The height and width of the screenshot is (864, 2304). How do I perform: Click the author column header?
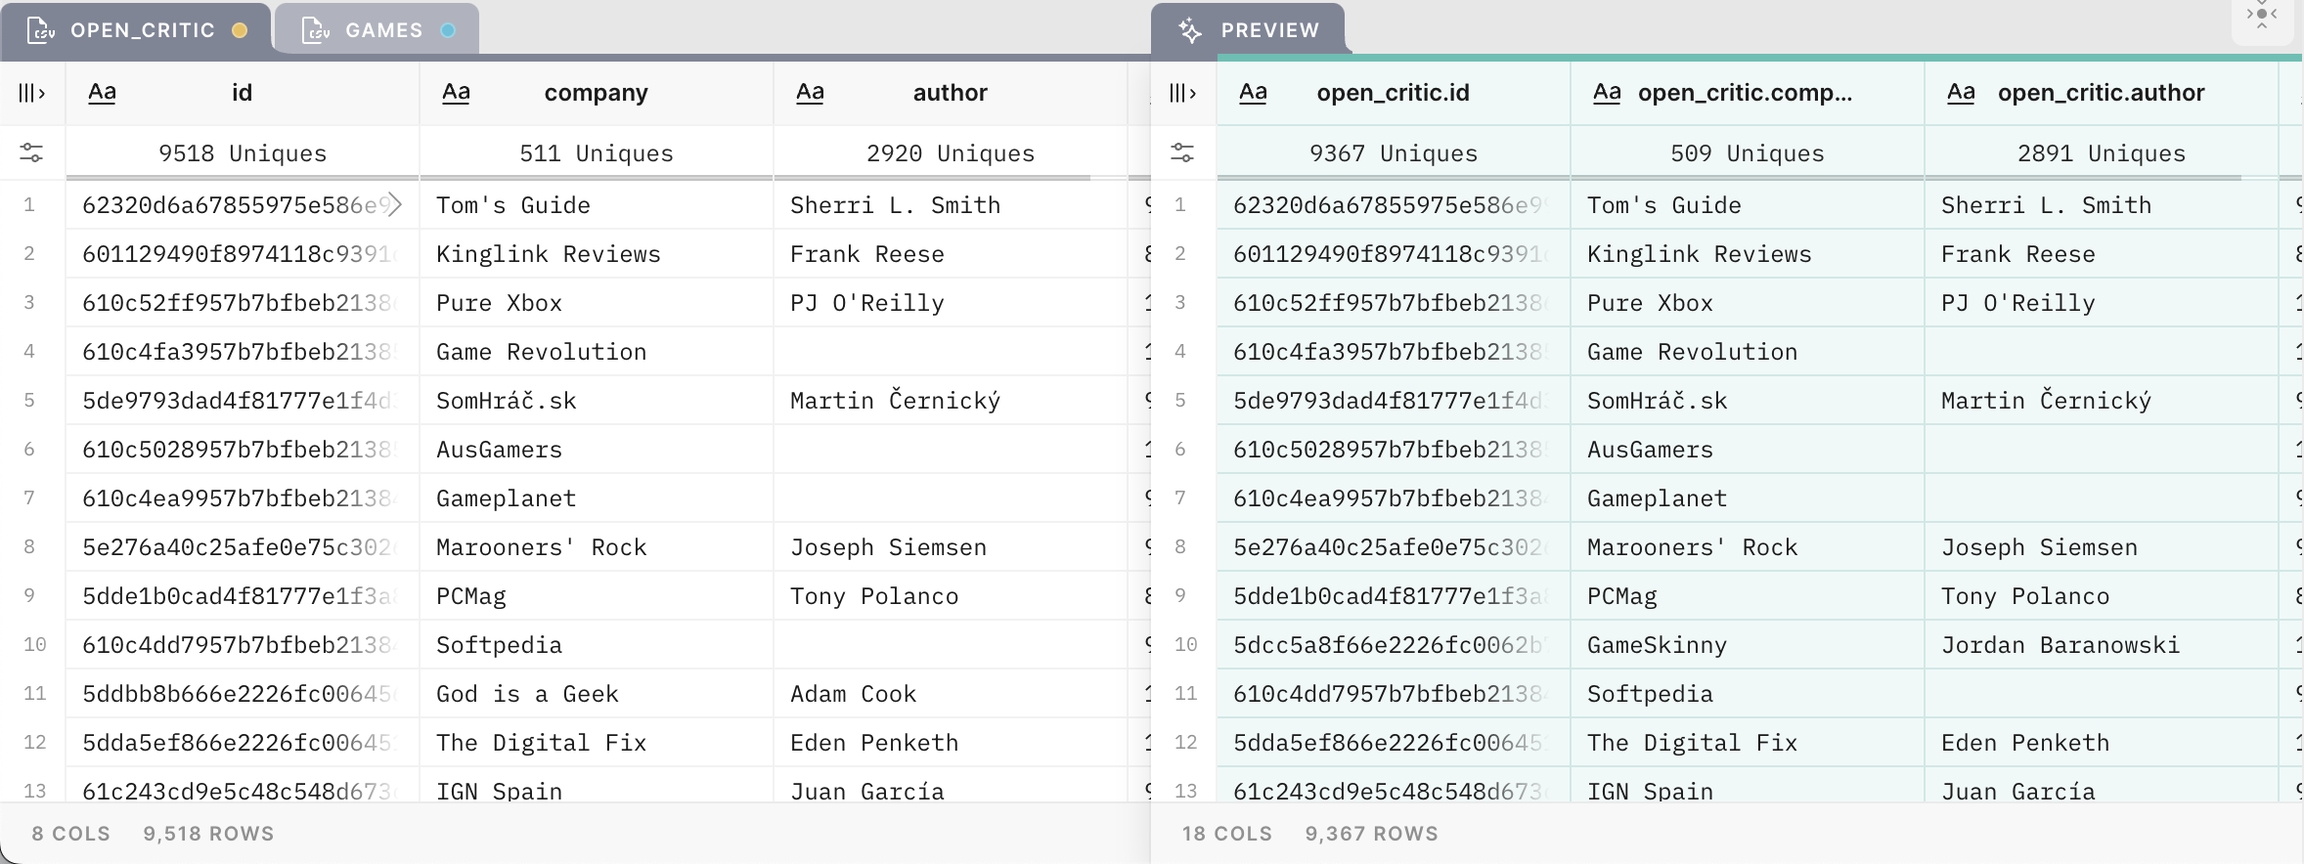[x=949, y=93]
